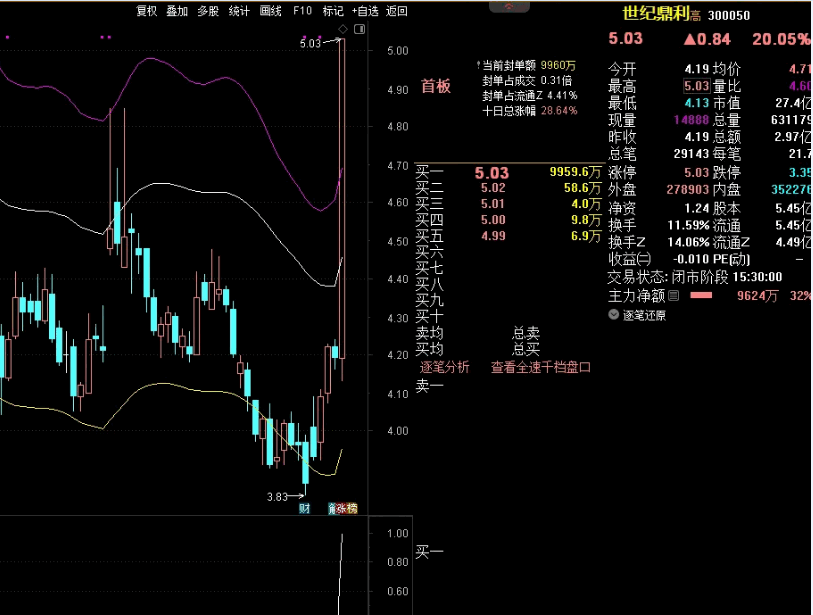The height and width of the screenshot is (615, 813).
Task: Click 买一 price 5.03 in order book
Action: pyautogui.click(x=492, y=173)
